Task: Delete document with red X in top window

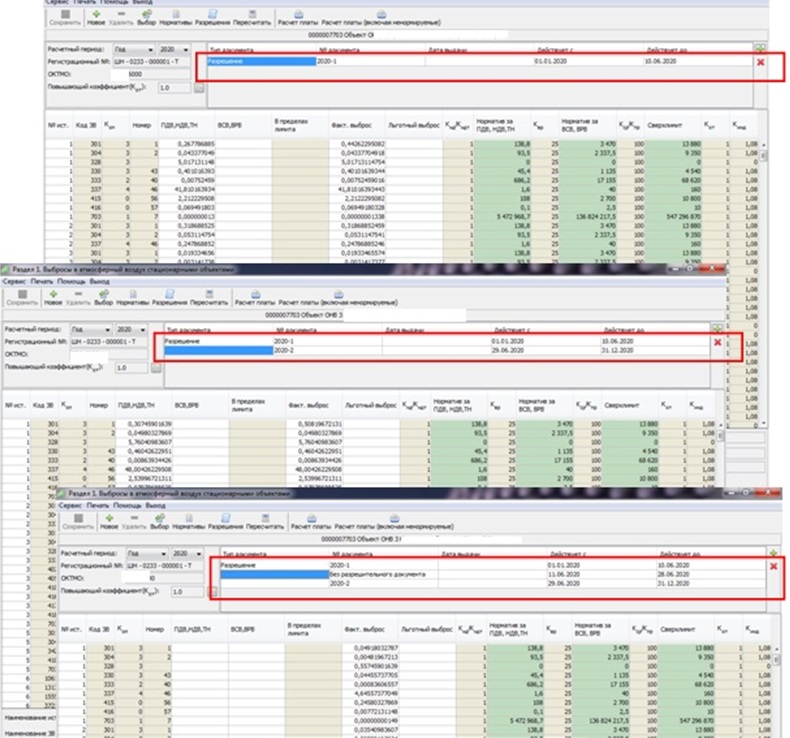Action: pyautogui.click(x=762, y=63)
